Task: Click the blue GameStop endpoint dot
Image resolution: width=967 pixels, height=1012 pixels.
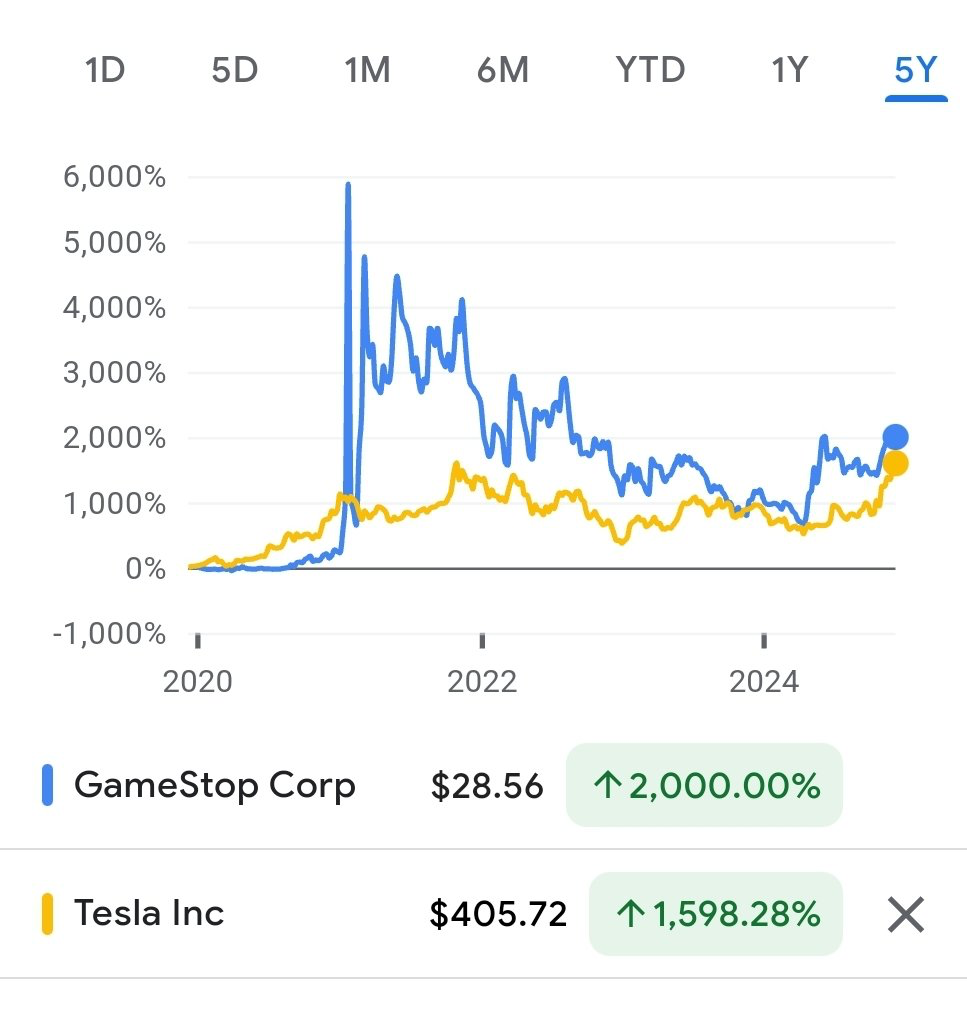Action: (x=895, y=437)
